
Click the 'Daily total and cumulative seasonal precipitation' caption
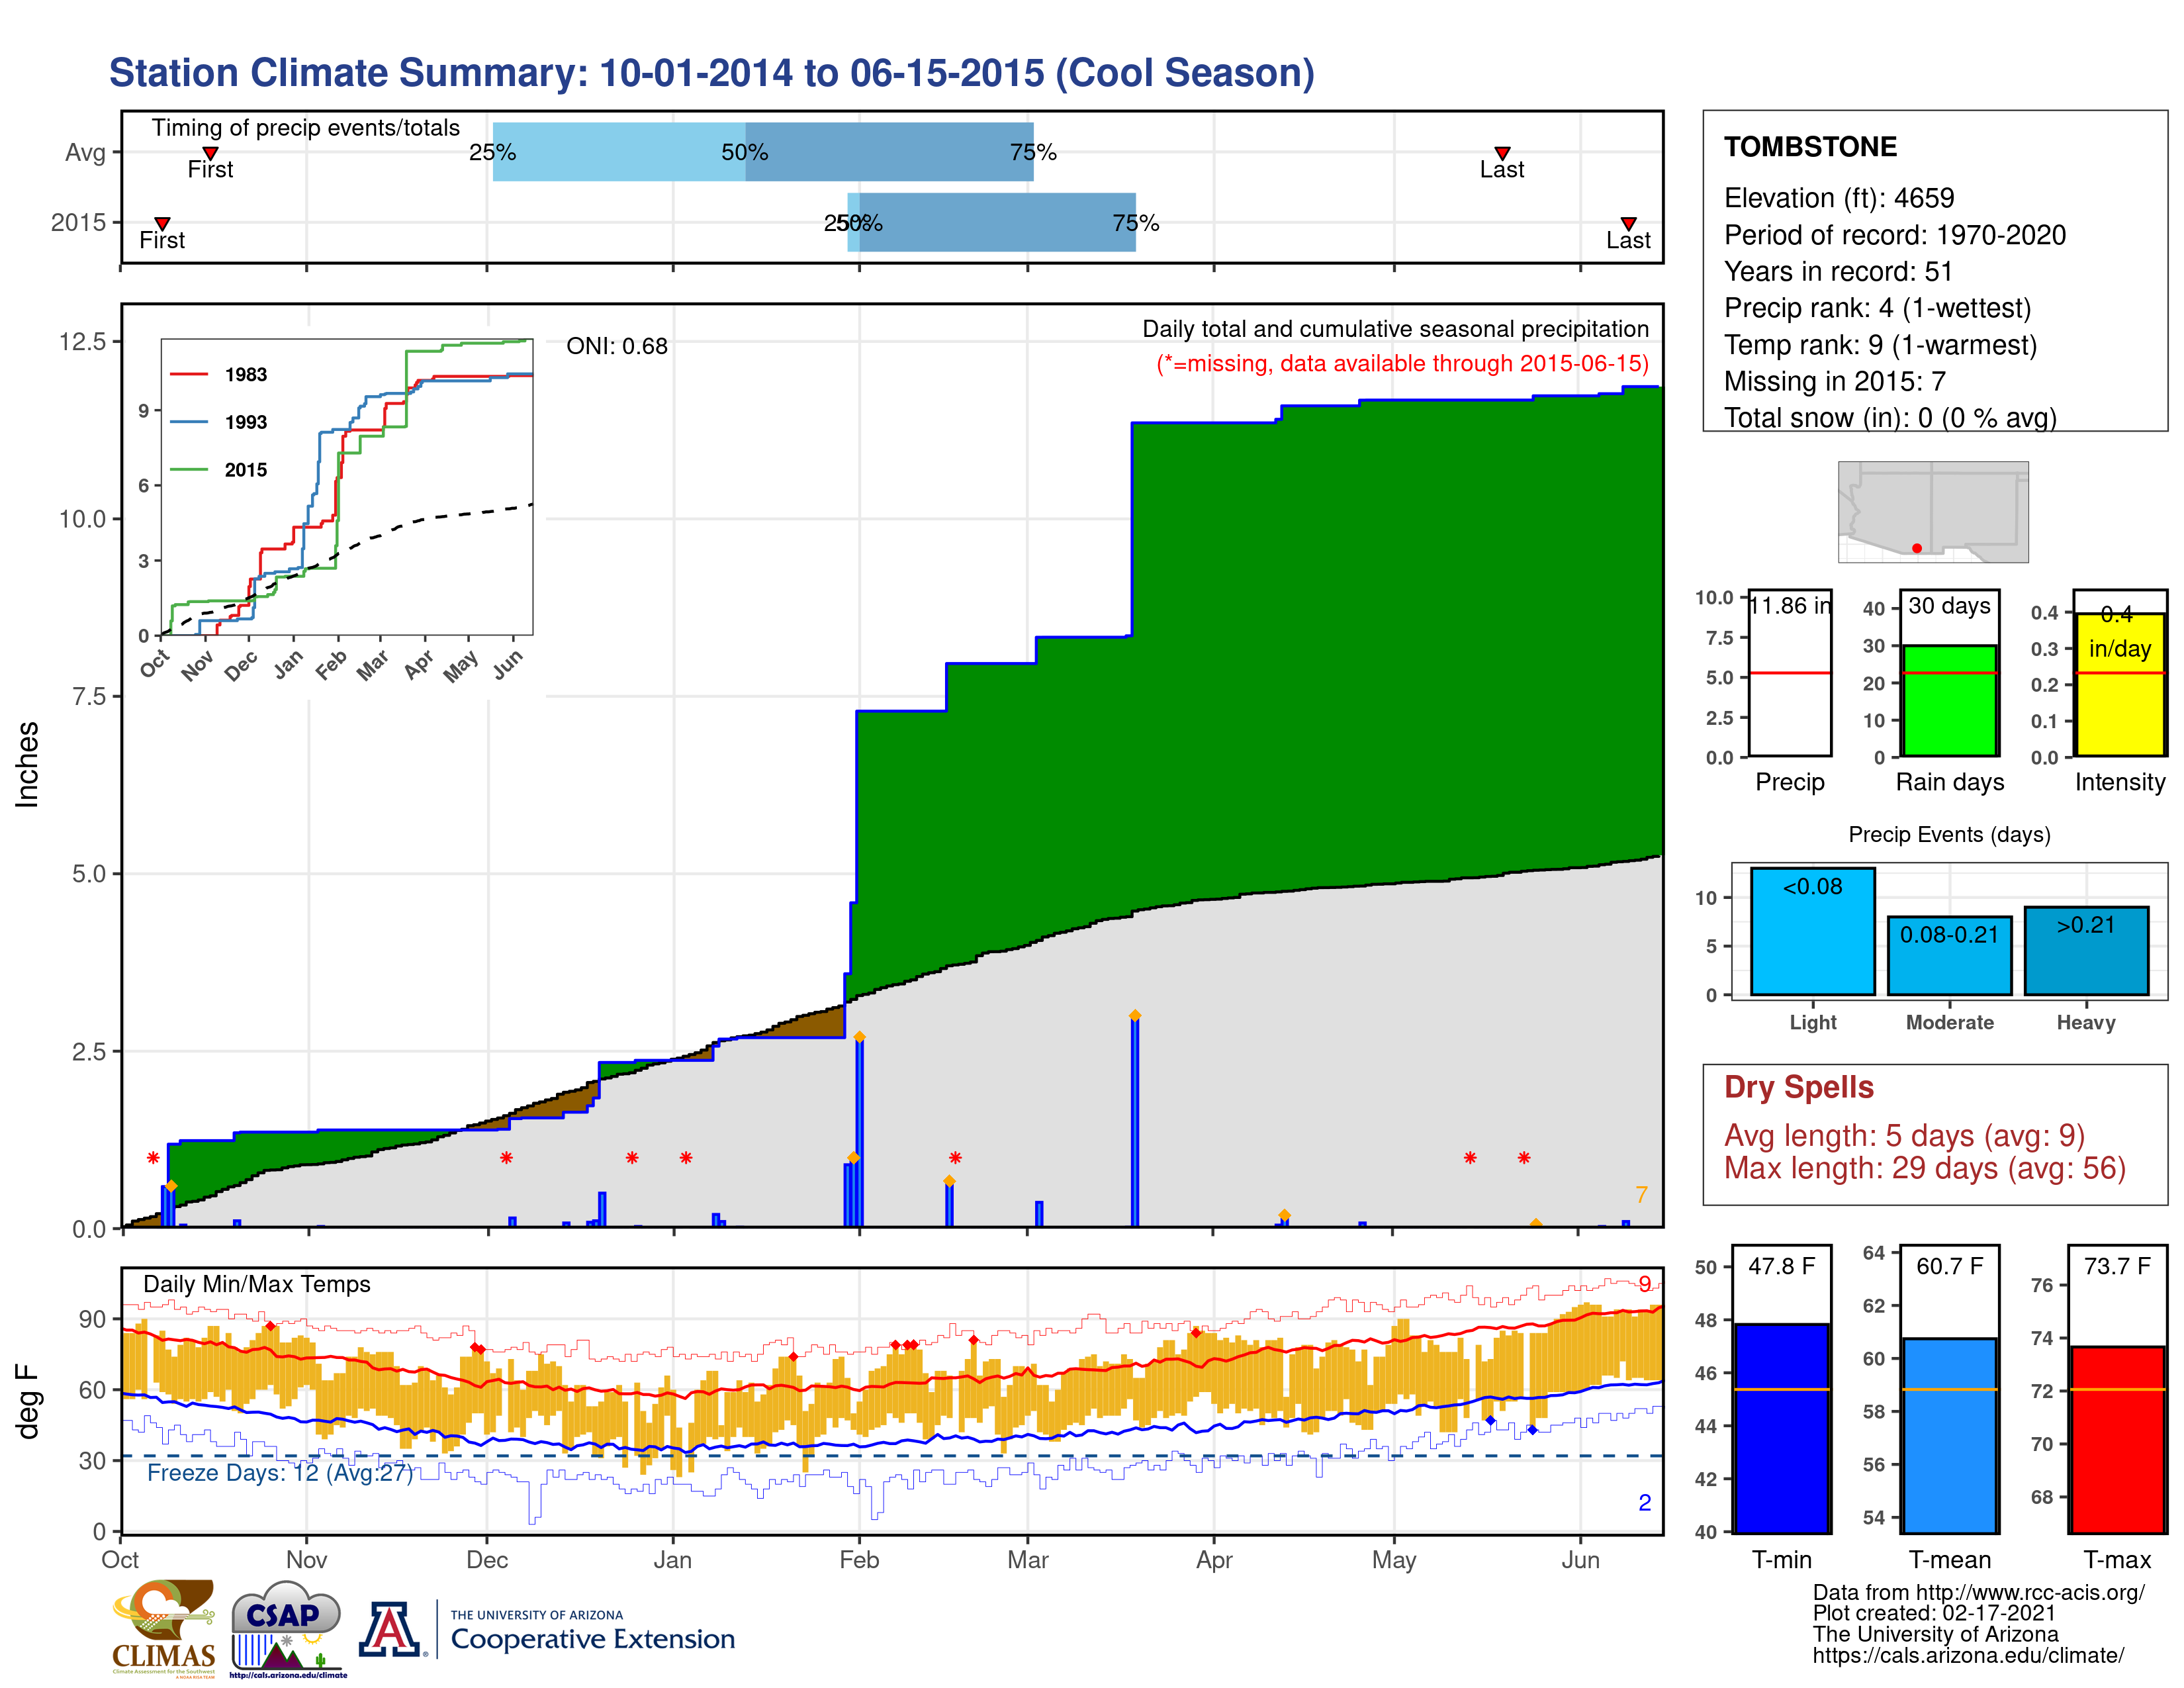tap(1395, 329)
